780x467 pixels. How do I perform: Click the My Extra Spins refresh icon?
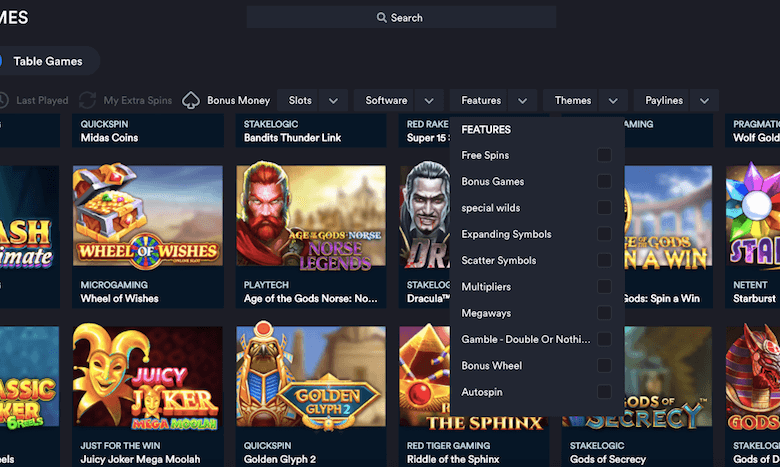tap(88, 100)
